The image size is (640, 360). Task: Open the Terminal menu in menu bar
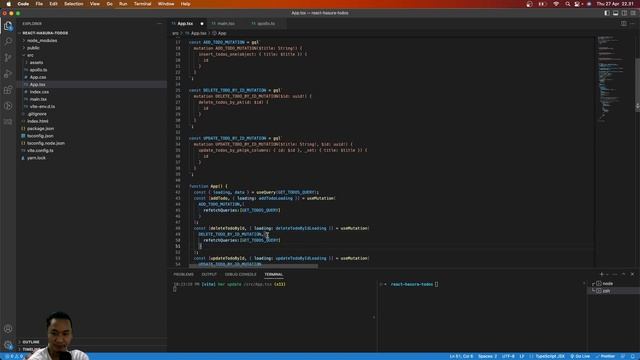142,4
